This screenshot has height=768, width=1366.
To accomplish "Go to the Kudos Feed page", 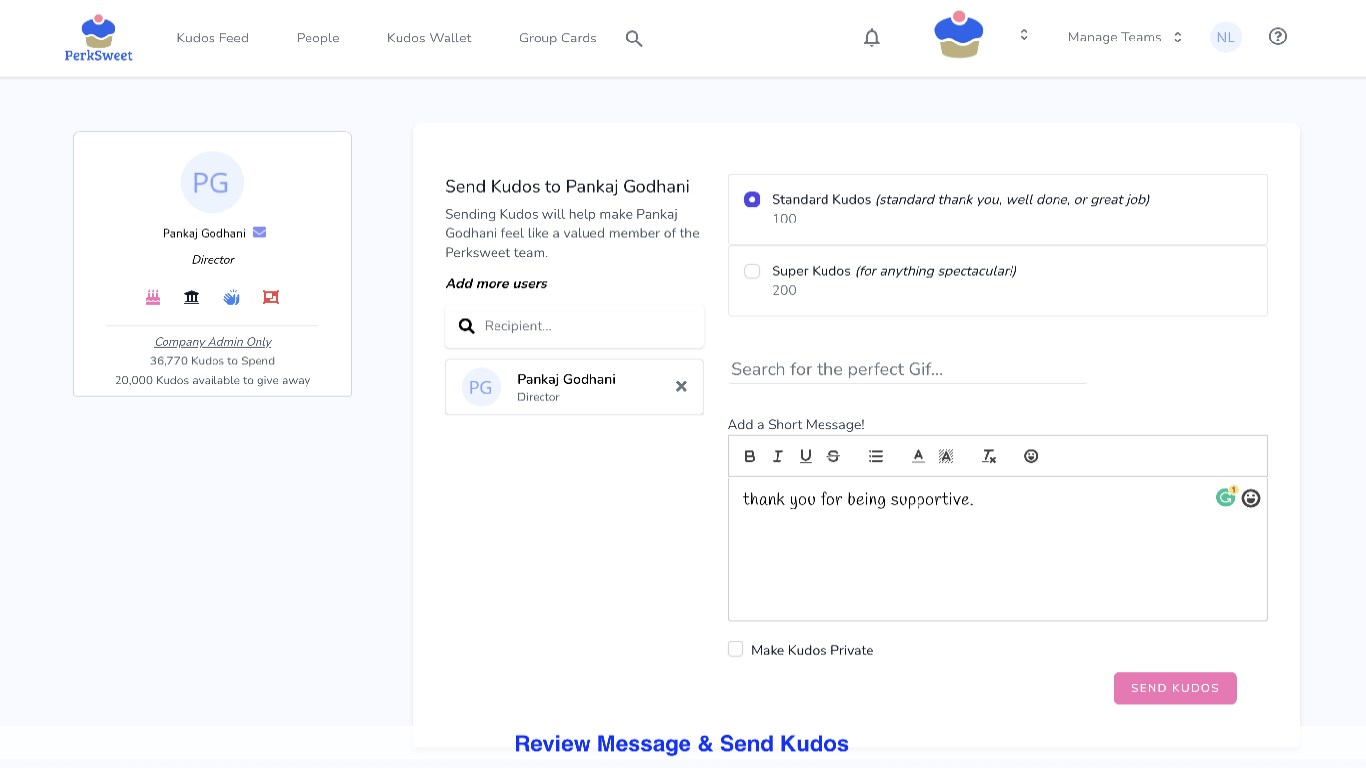I will coord(213,38).
